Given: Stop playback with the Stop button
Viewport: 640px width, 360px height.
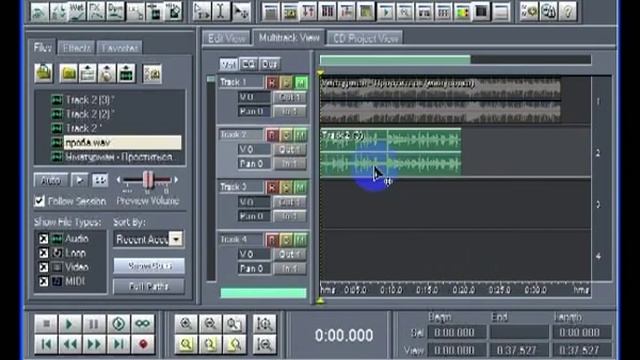Looking at the screenshot, I should (46, 324).
